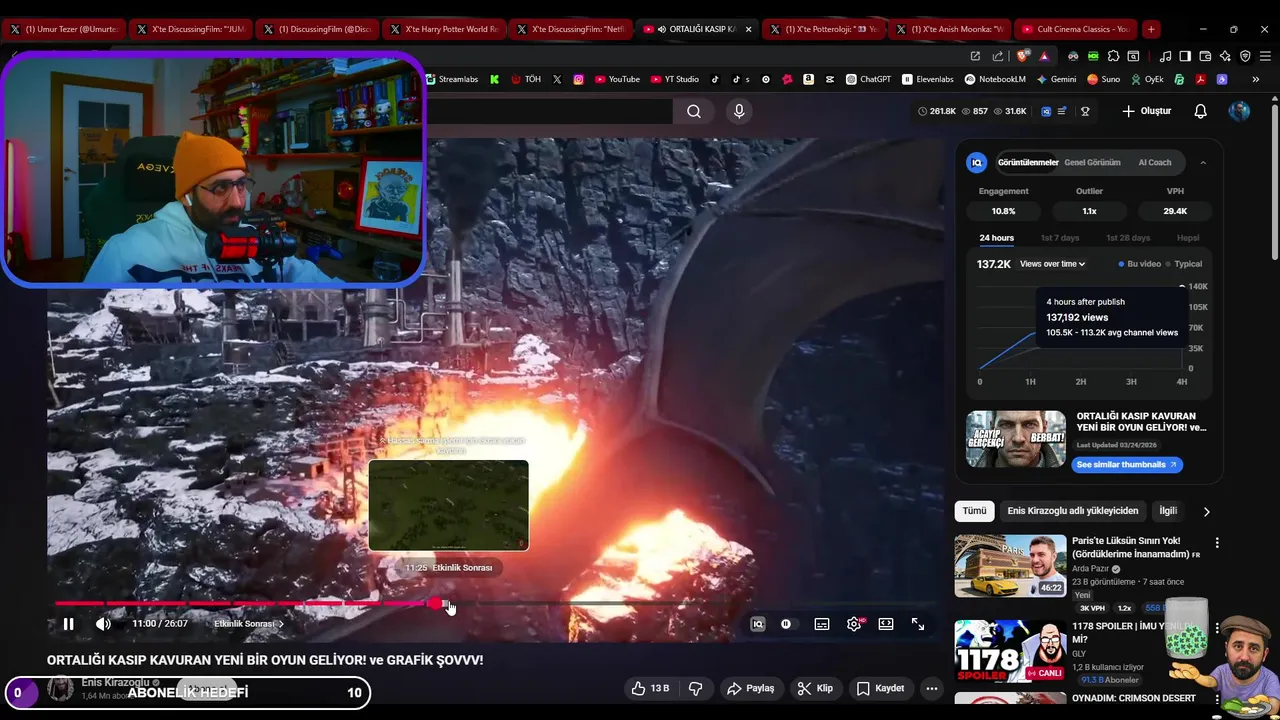This screenshot has height=720, width=1280.
Task: Switch to Genel Görünüm tab
Action: tap(1092, 162)
